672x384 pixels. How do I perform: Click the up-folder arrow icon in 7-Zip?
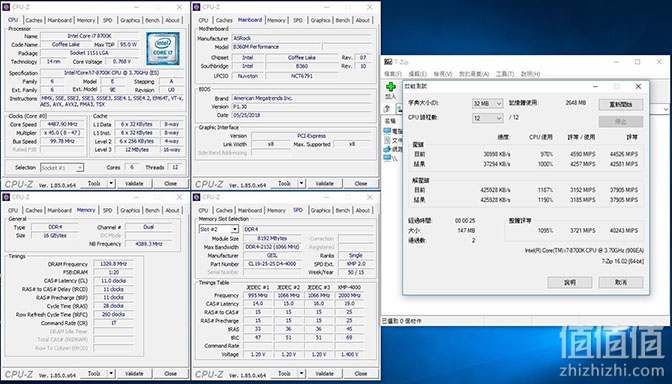388,109
